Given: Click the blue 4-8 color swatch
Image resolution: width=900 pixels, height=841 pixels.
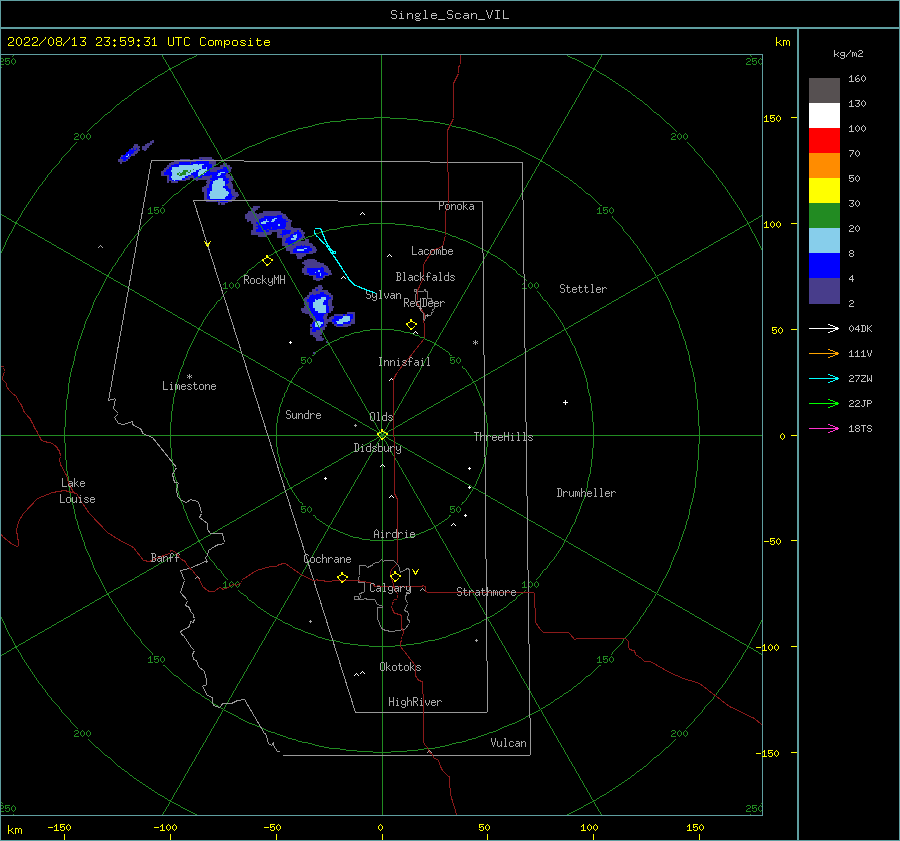Looking at the screenshot, I should [824, 265].
